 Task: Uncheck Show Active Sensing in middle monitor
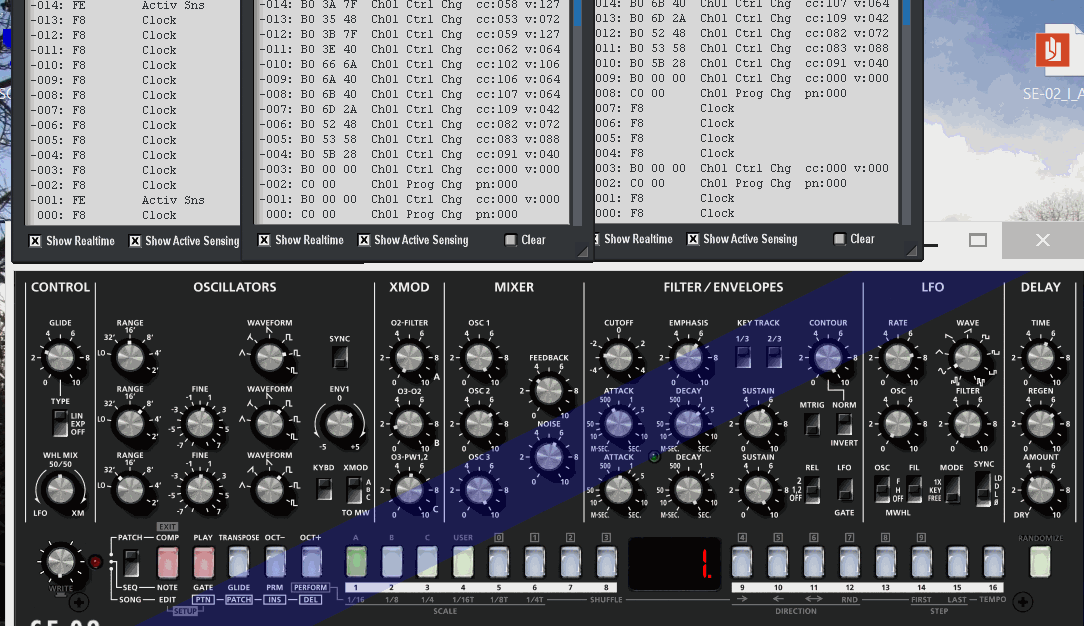click(365, 240)
